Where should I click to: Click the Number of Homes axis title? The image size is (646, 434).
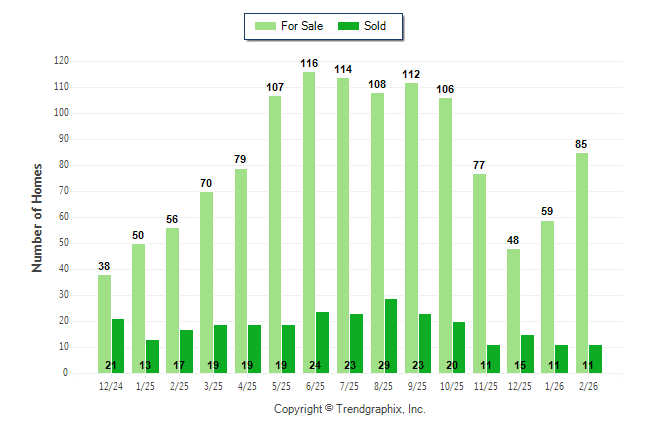37,217
